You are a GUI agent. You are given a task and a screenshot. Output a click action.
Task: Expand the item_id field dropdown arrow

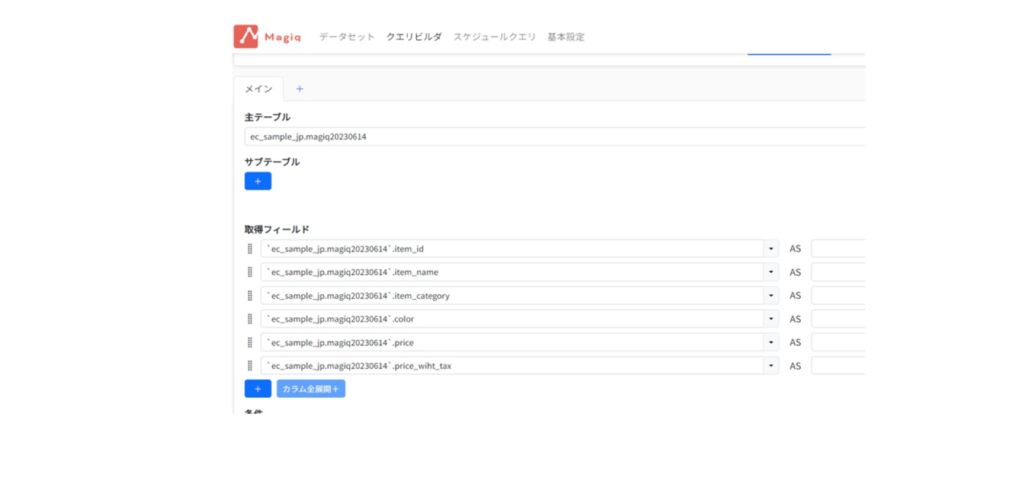click(771, 249)
